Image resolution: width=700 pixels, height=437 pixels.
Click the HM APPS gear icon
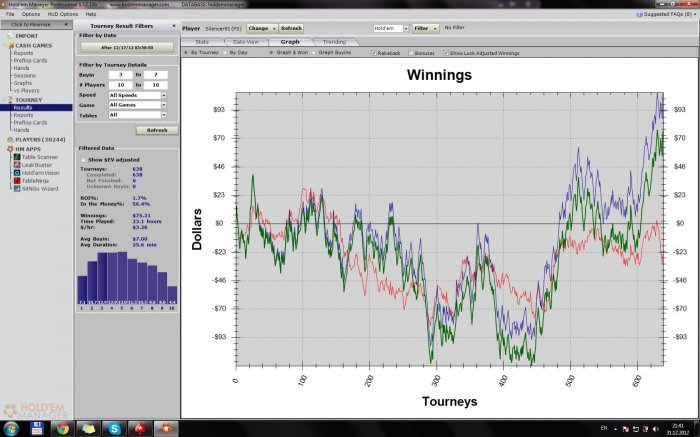(x=10, y=149)
